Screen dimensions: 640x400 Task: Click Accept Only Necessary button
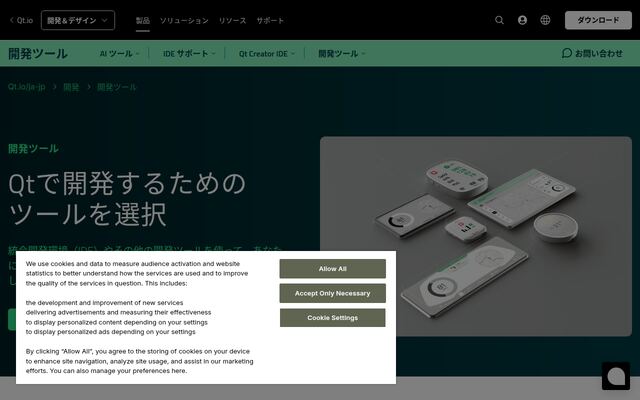pos(332,293)
